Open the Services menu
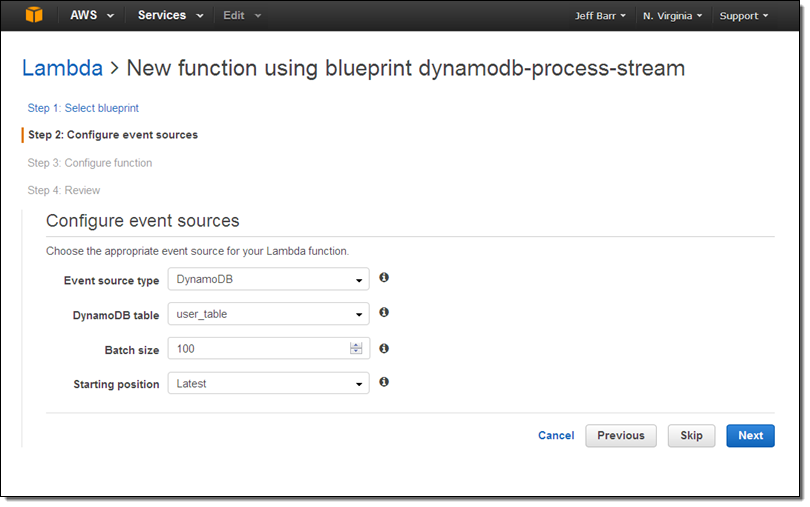This screenshot has height=507, width=810. [x=170, y=16]
